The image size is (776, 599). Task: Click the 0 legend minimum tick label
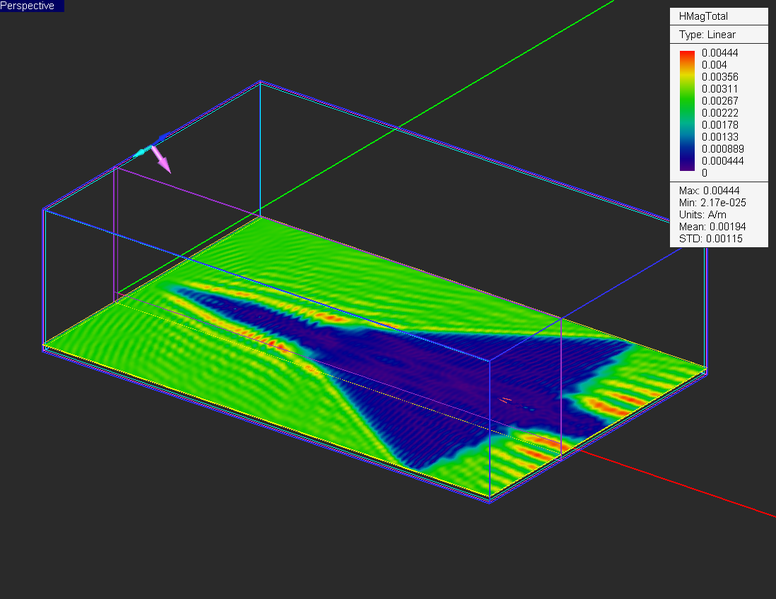pos(704,173)
